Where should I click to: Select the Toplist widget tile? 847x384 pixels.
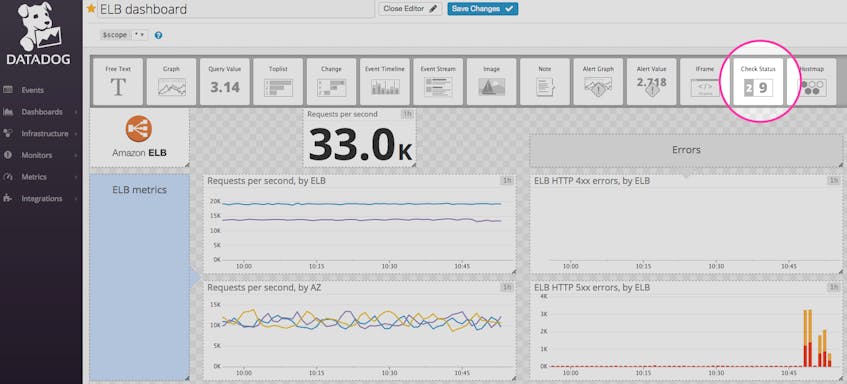(x=278, y=82)
